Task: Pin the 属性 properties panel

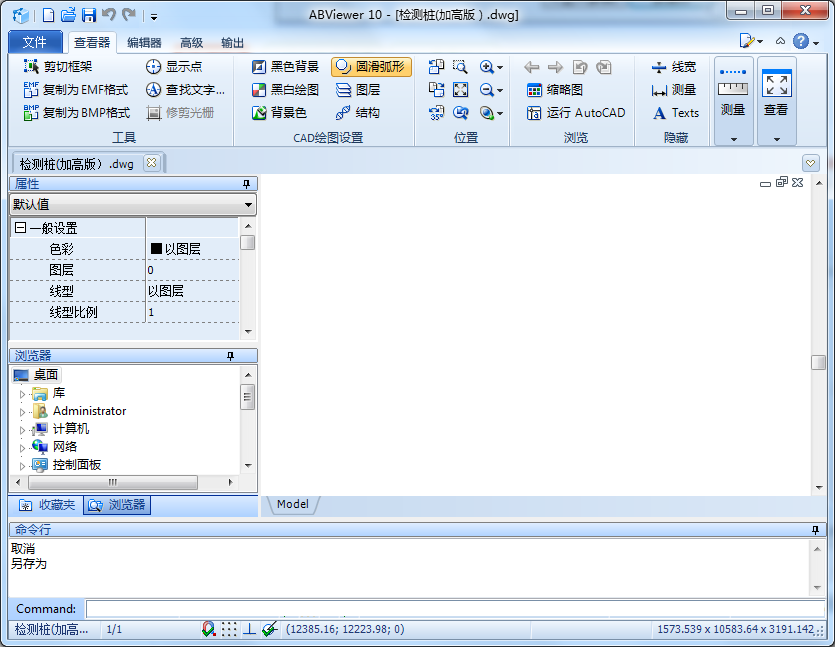Action: point(246,184)
